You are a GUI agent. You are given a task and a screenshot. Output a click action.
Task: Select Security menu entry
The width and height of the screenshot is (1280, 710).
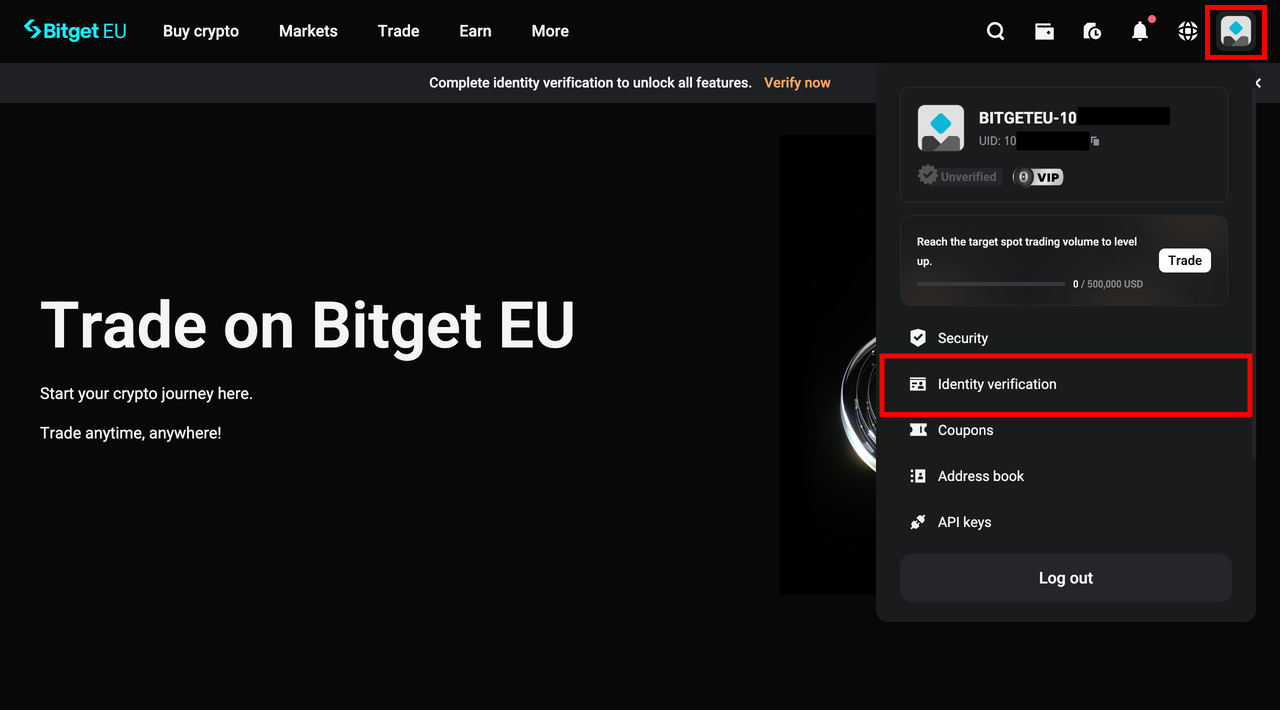1066,338
